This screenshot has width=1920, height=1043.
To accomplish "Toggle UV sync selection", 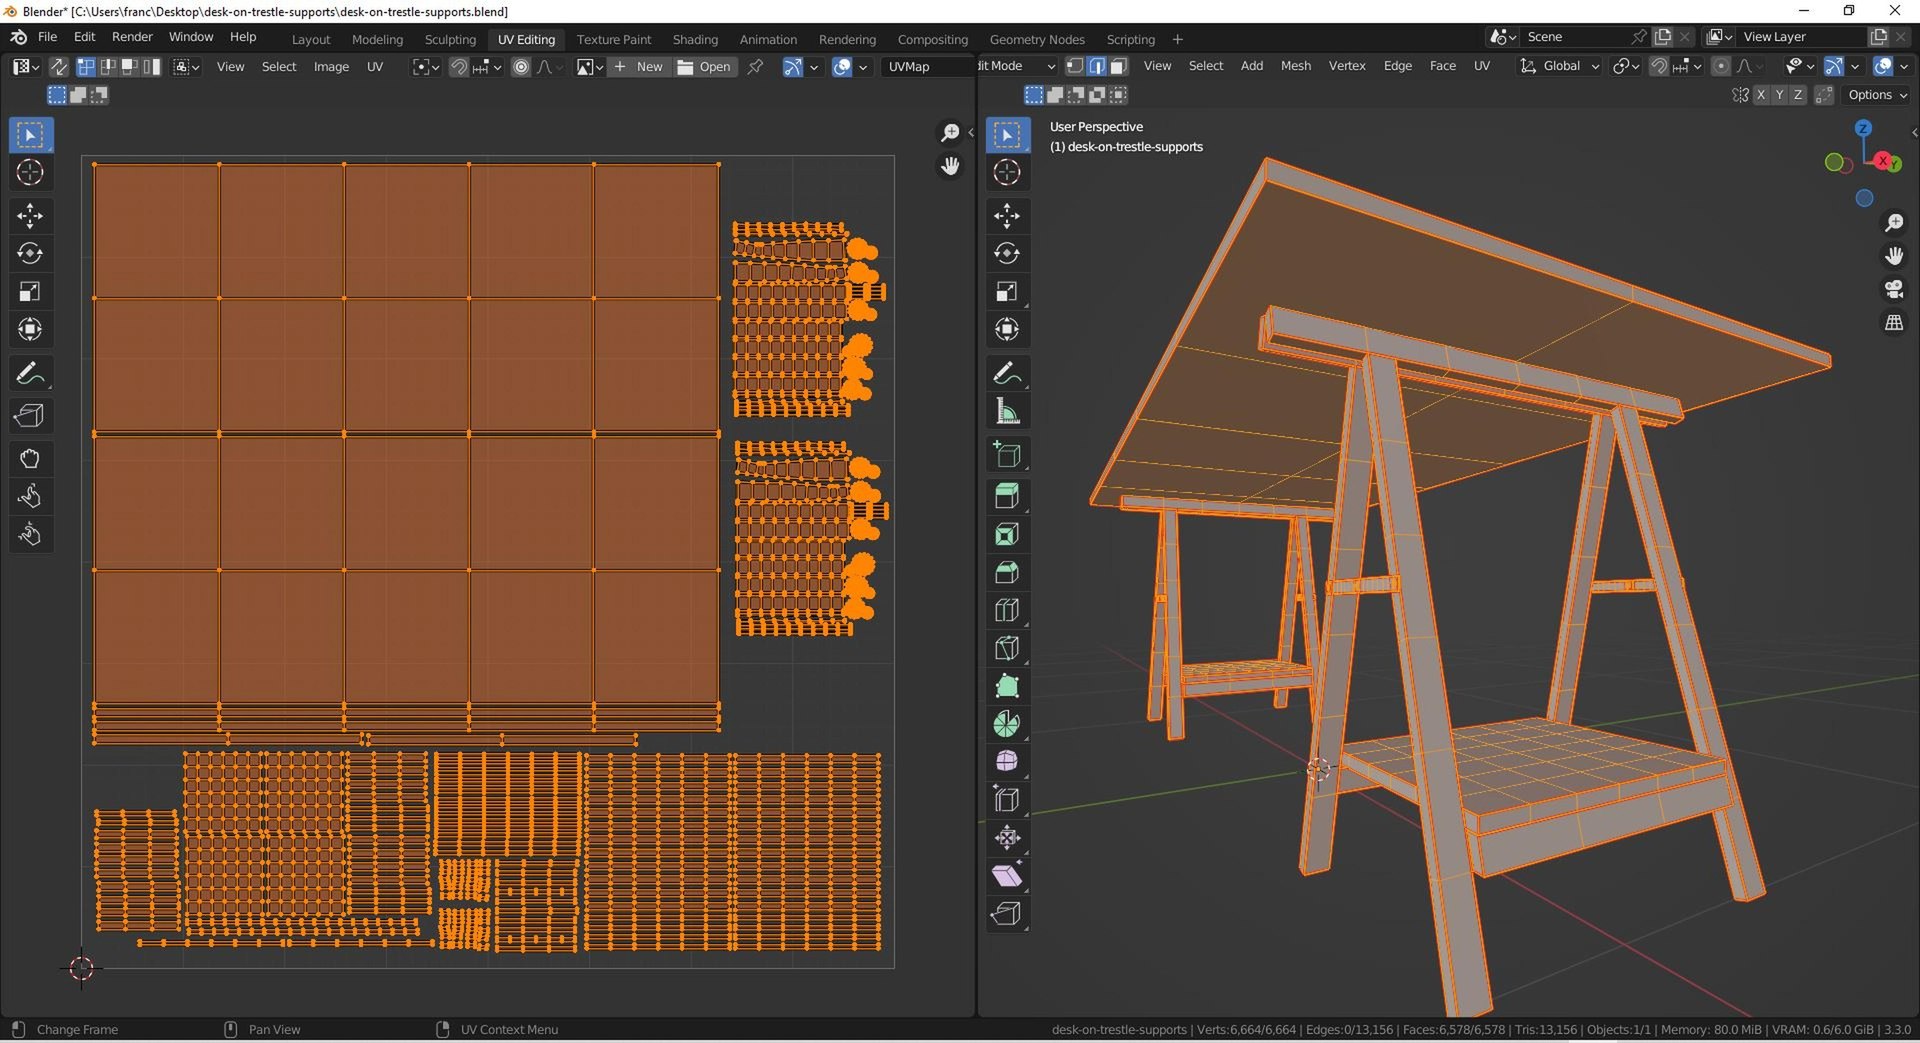I will click(59, 67).
